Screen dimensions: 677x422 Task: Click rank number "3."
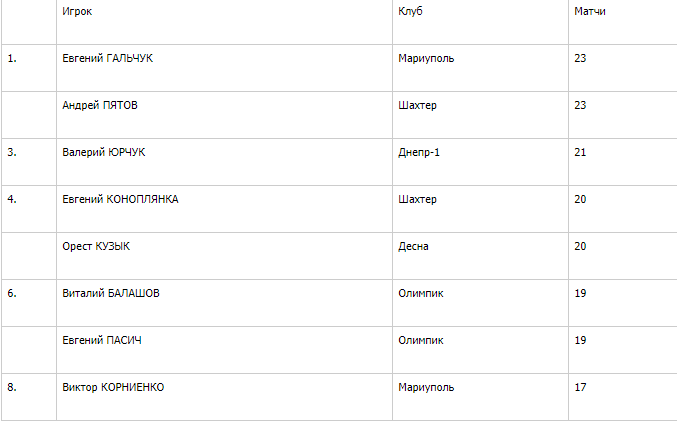pyautogui.click(x=12, y=152)
